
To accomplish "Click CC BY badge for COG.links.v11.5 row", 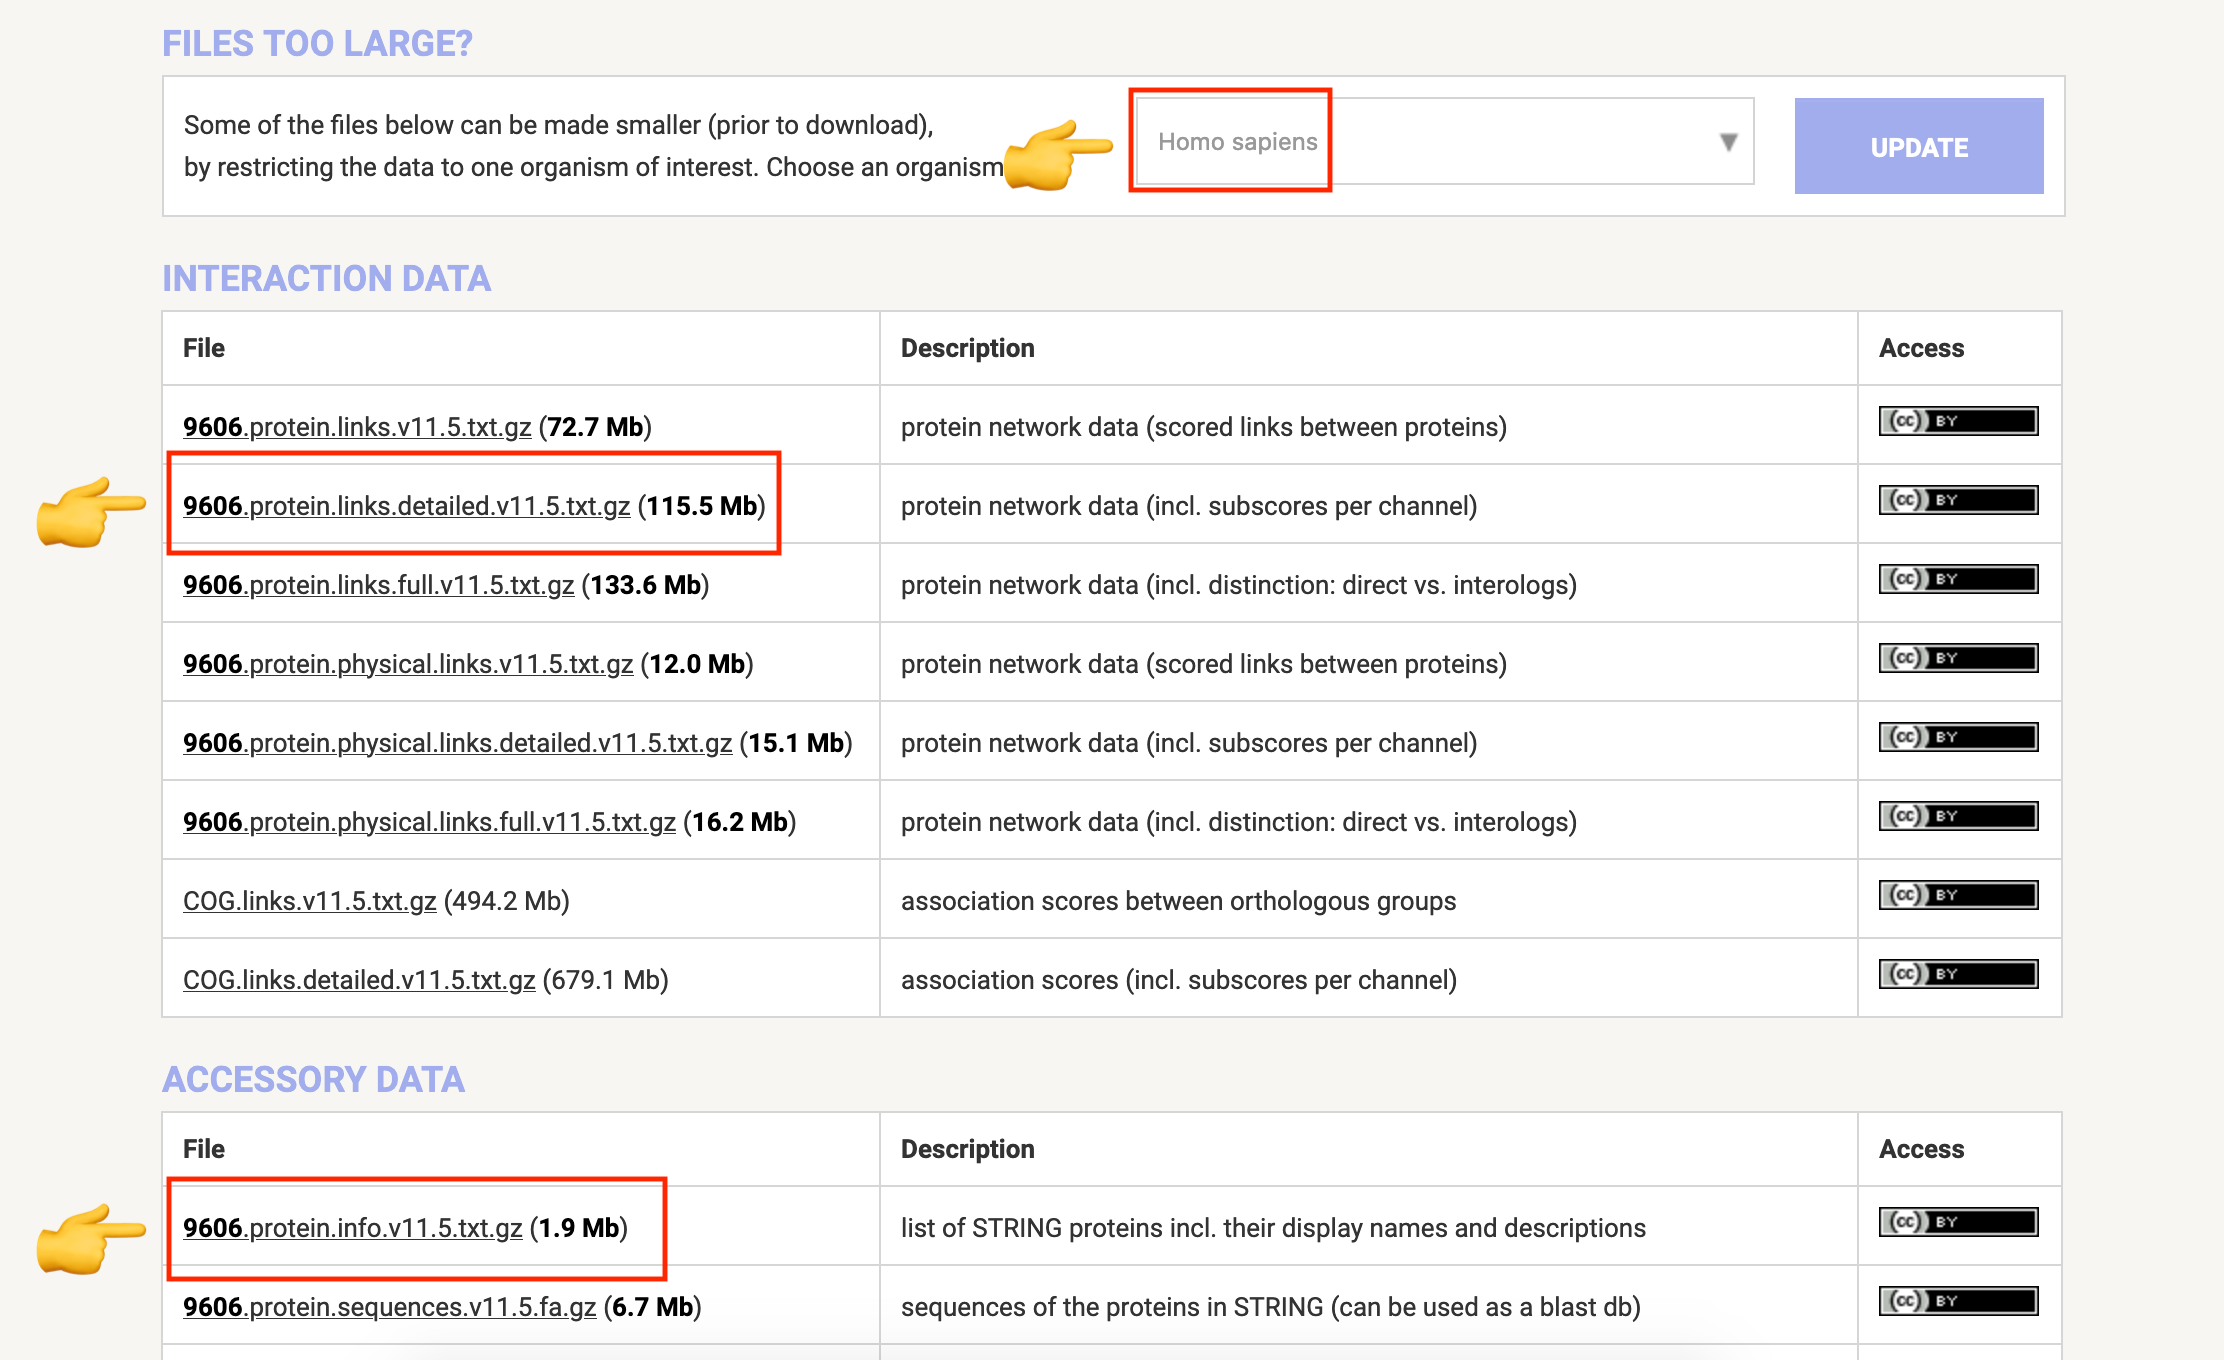I will (x=1957, y=895).
